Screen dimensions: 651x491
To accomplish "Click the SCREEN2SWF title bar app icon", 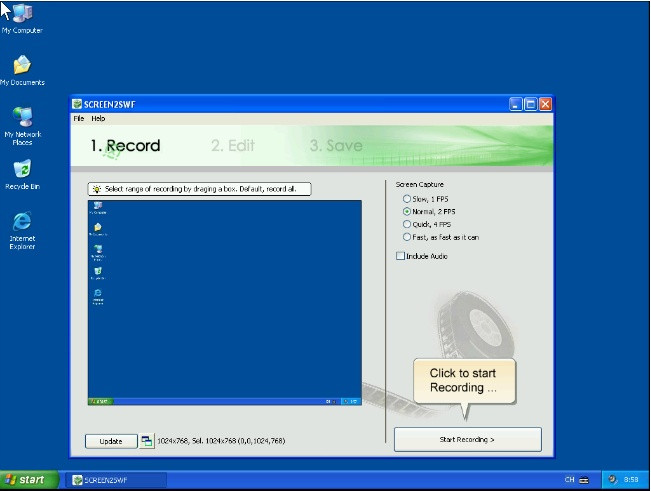I will click(77, 104).
